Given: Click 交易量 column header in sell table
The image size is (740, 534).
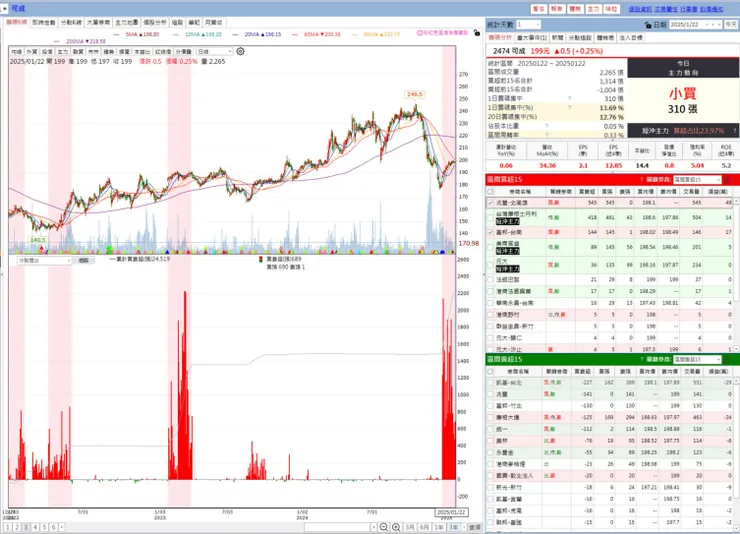Looking at the screenshot, I should [692, 372].
